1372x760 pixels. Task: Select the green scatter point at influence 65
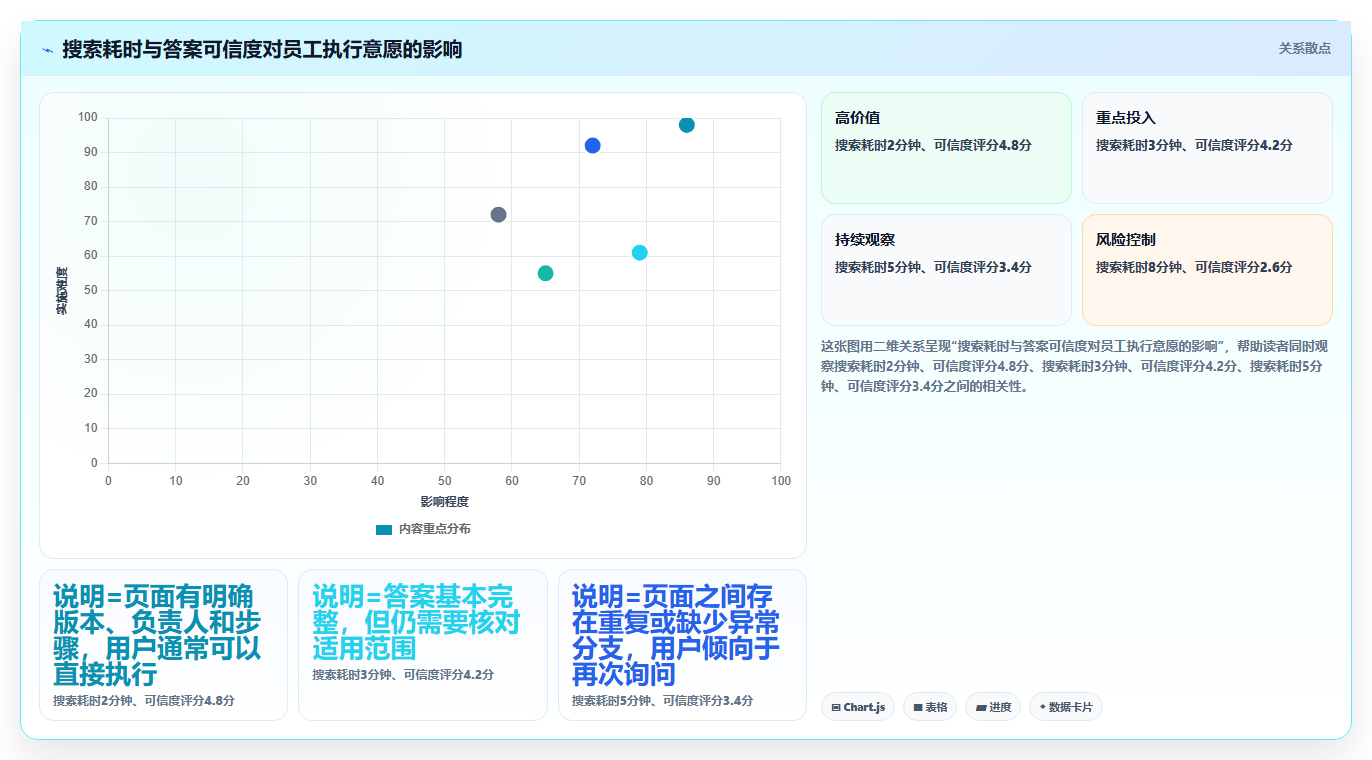[x=545, y=273]
